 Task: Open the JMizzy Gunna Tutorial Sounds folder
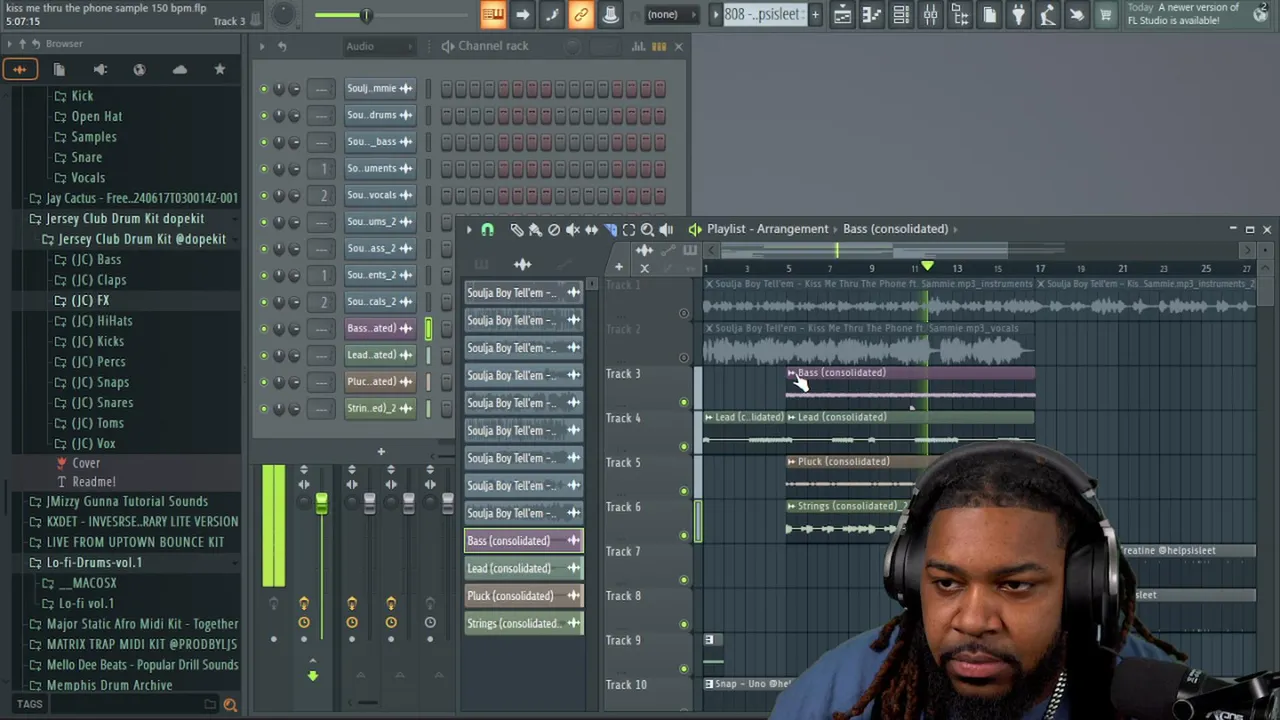click(127, 501)
